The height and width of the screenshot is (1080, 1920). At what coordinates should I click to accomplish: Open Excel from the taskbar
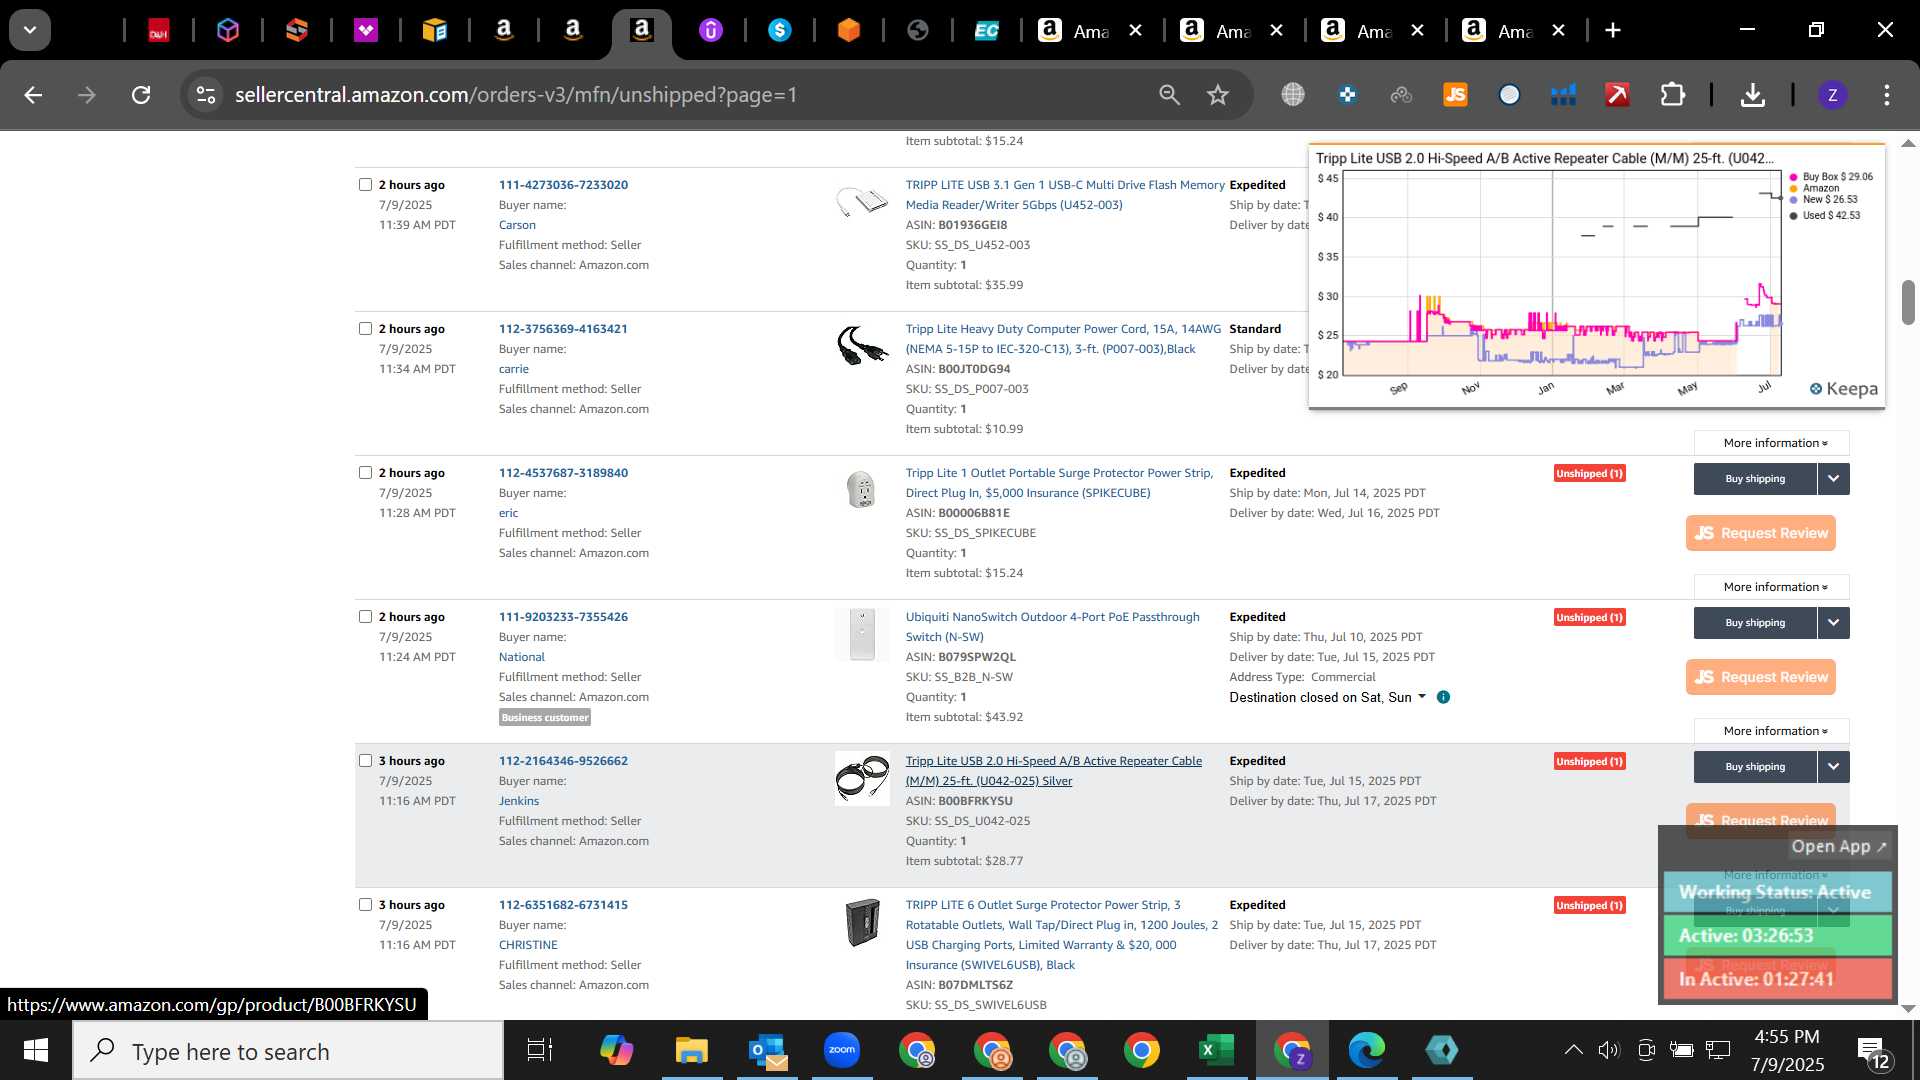[1216, 1050]
